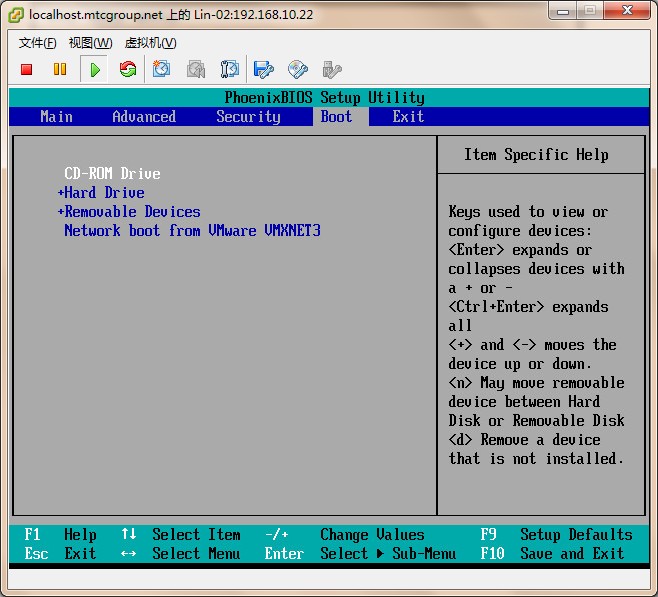Viewport: 658px width, 597px height.
Task: Switch to the Exit BIOS tab
Action: tap(408, 117)
